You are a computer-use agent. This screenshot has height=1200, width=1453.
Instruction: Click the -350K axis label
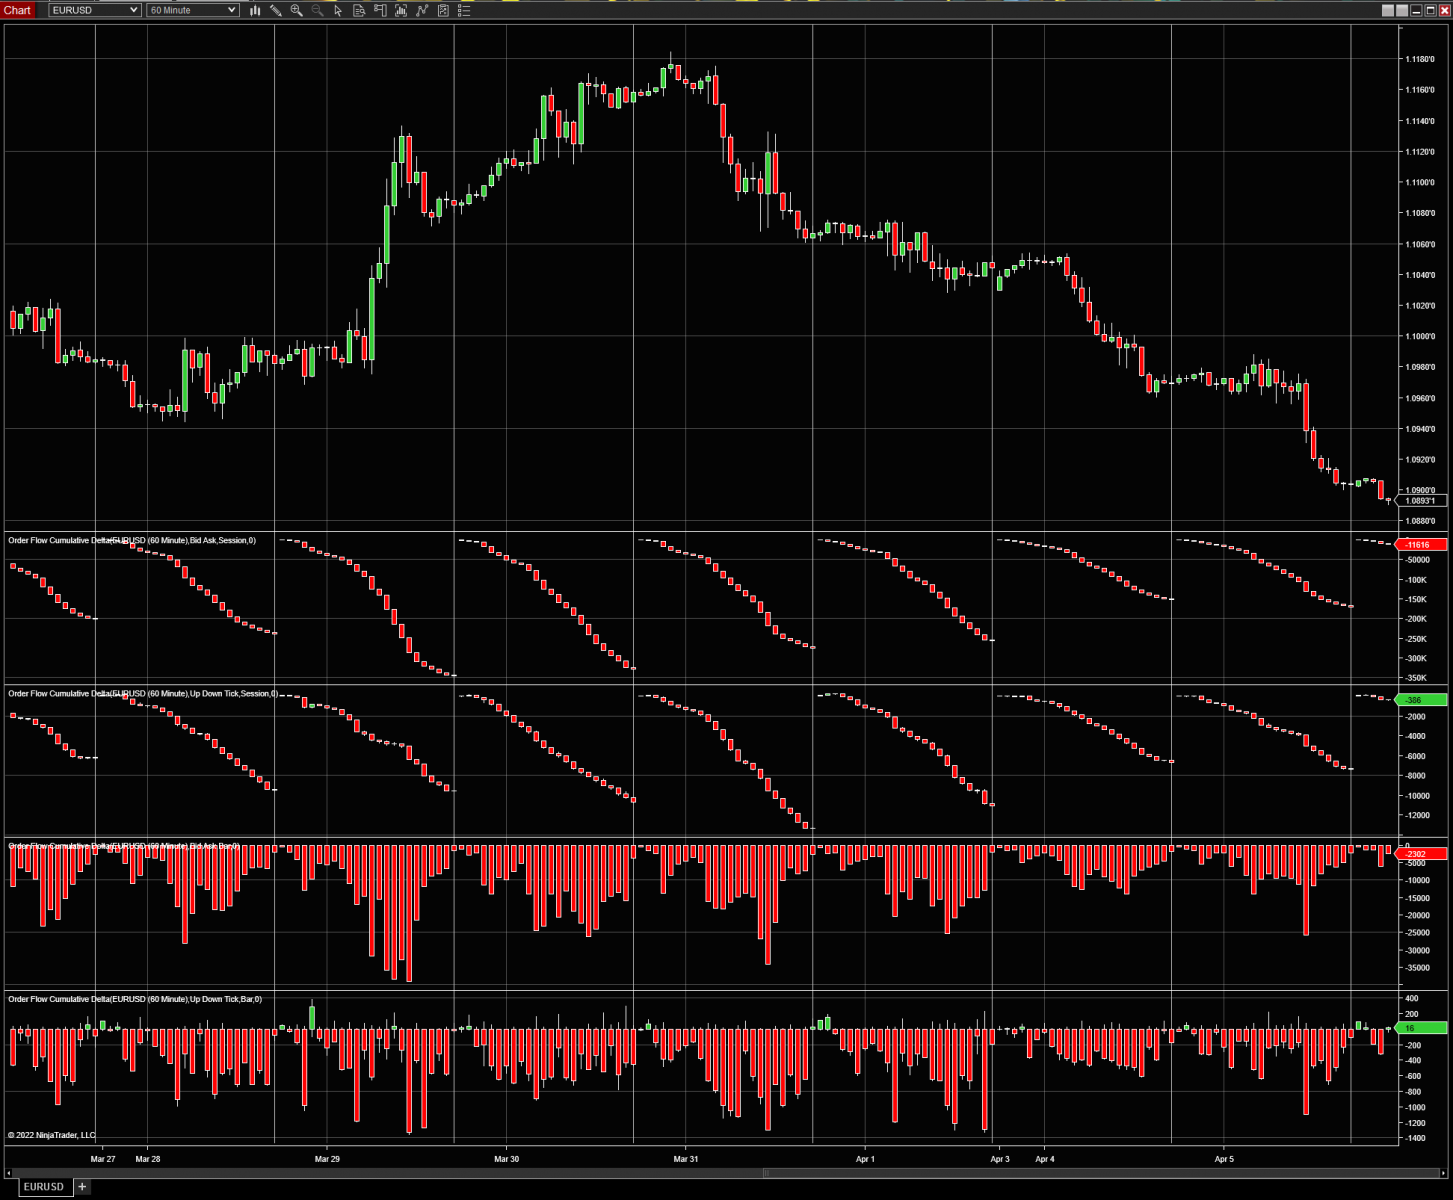(1416, 678)
